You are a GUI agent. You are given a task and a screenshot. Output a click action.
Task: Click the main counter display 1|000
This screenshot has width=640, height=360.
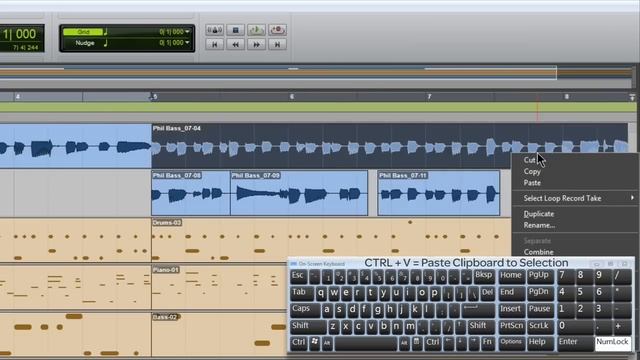point(20,34)
